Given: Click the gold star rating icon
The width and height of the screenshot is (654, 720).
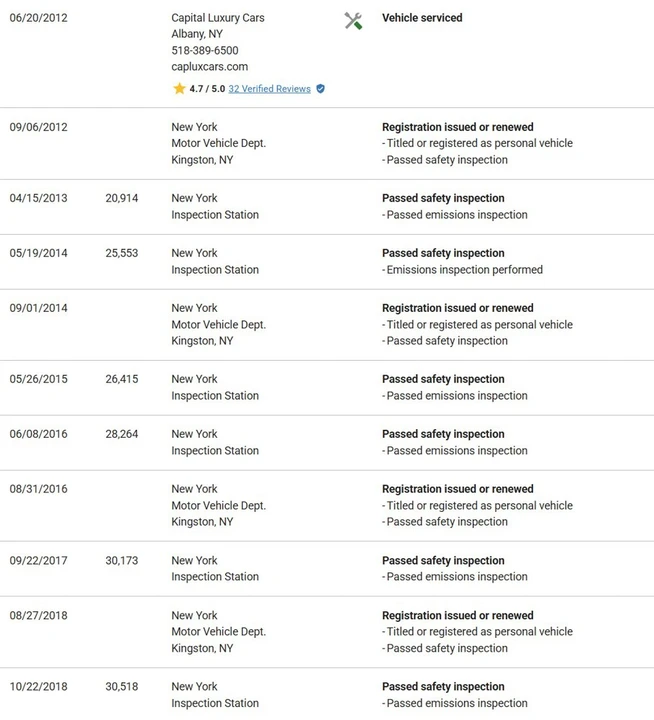Looking at the screenshot, I should [x=179, y=88].
